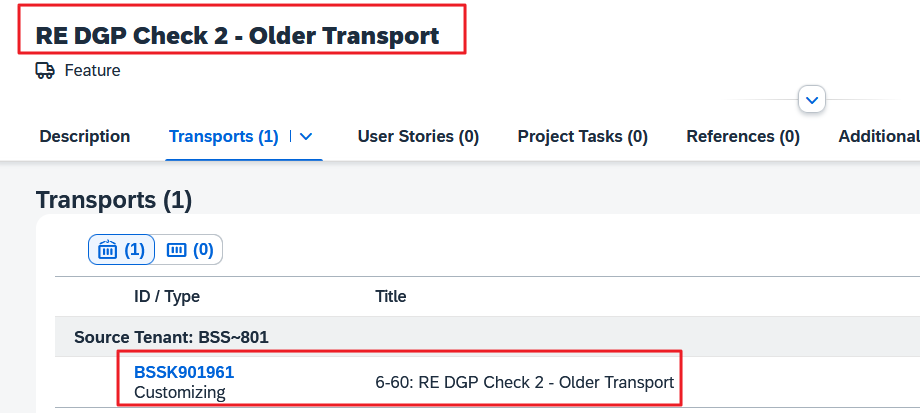Expand the Transports tab dropdown arrow

(x=306, y=136)
